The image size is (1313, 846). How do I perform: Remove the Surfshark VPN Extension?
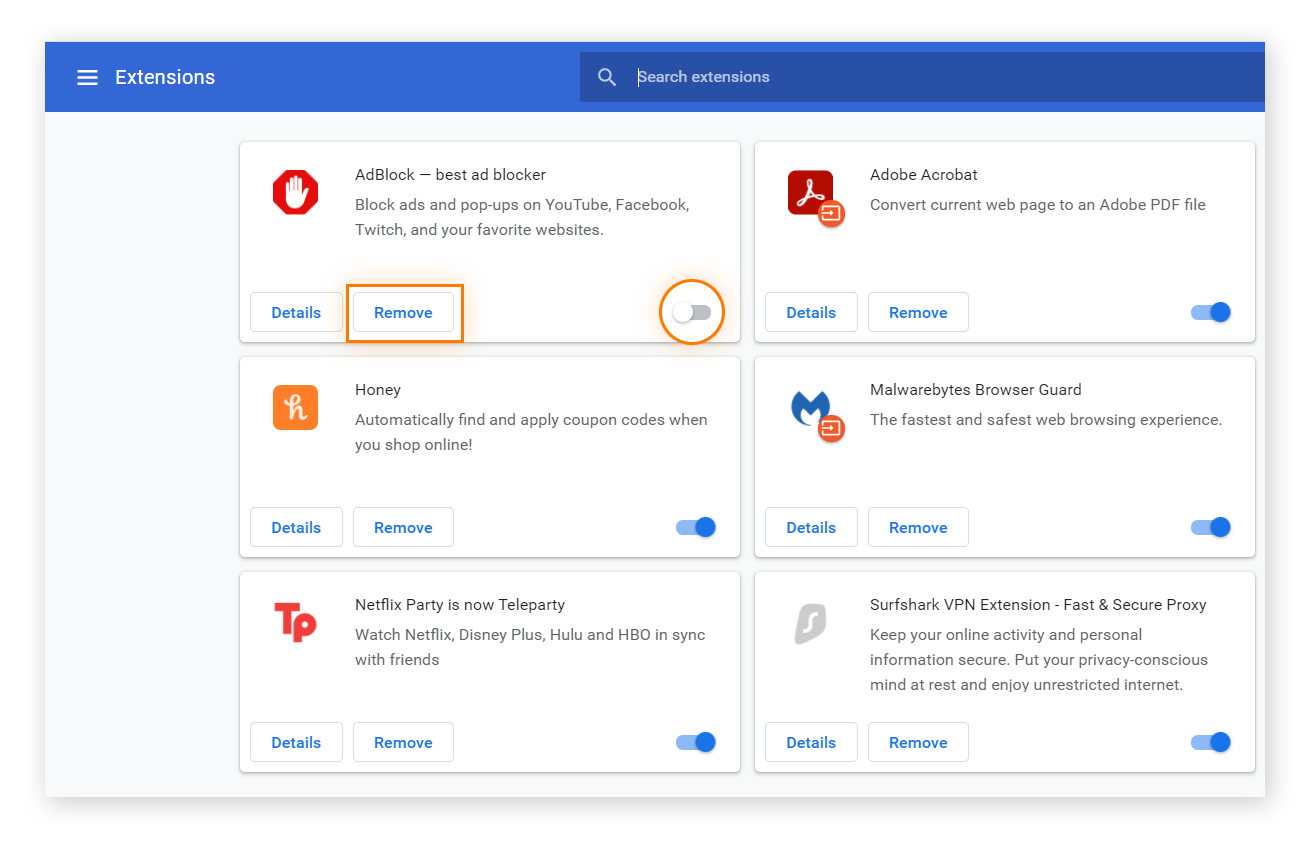coord(918,742)
